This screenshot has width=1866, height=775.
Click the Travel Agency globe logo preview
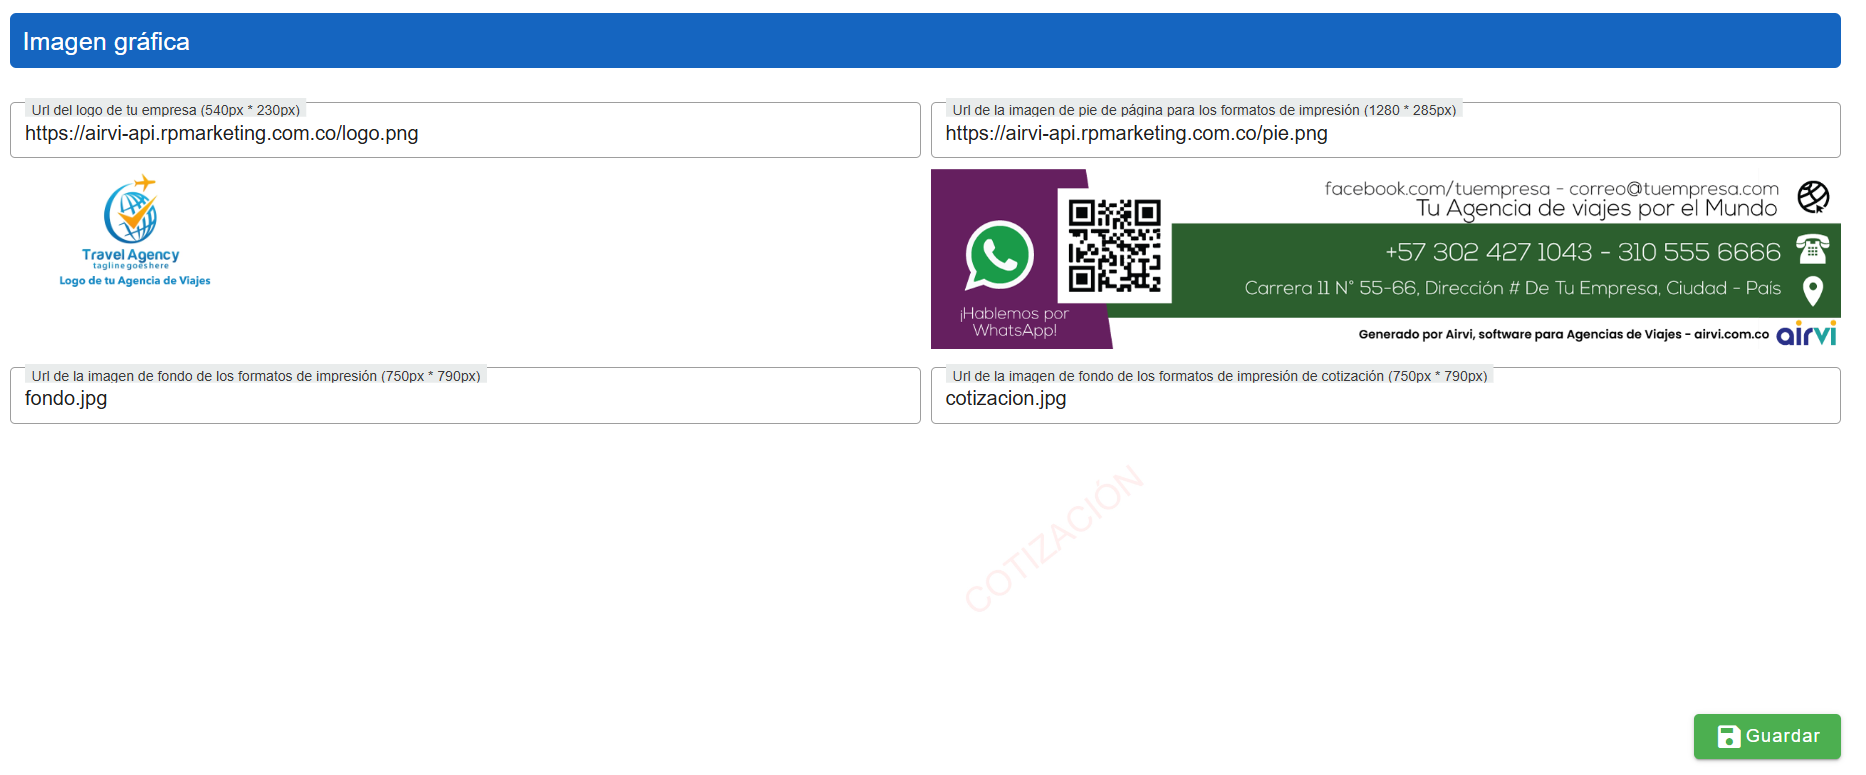[132, 212]
